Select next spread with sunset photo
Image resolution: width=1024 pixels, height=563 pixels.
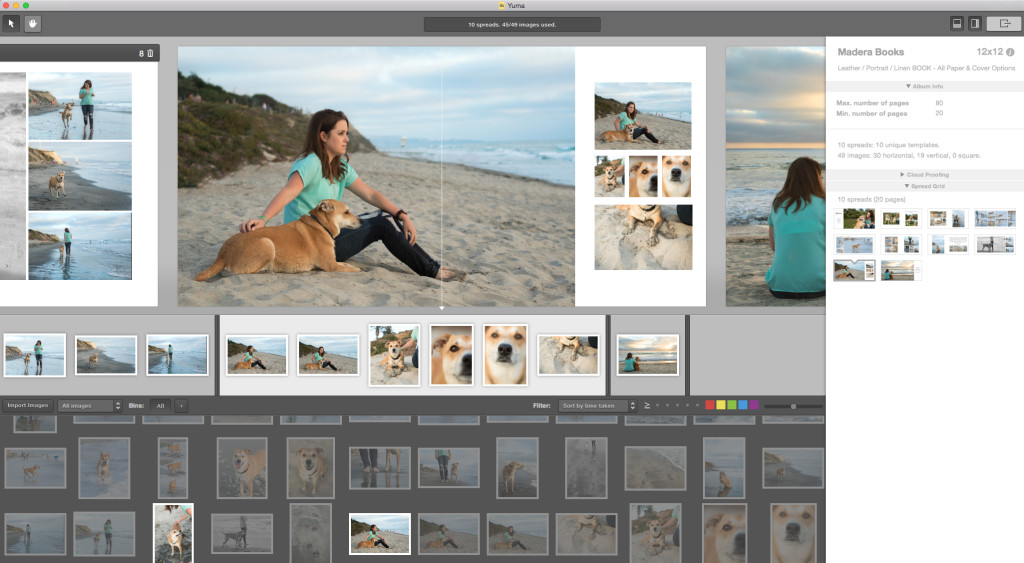tap(775, 176)
